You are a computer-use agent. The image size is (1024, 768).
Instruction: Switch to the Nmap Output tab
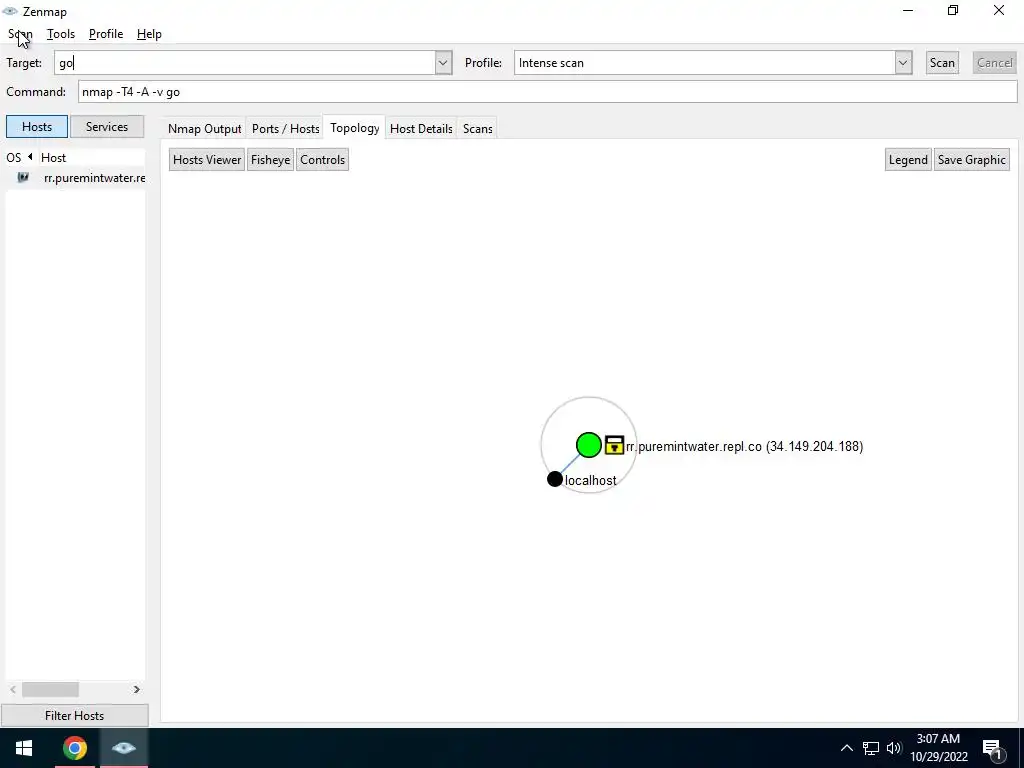[x=204, y=129]
